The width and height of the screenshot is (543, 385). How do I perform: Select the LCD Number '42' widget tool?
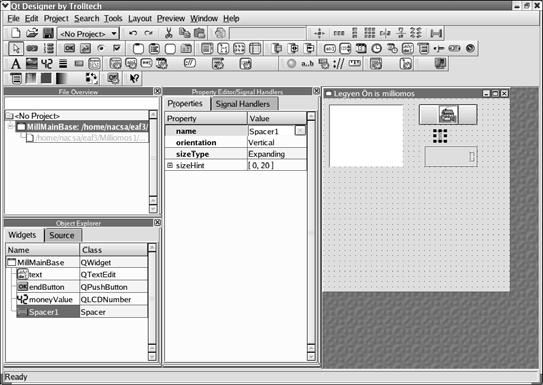47,64
